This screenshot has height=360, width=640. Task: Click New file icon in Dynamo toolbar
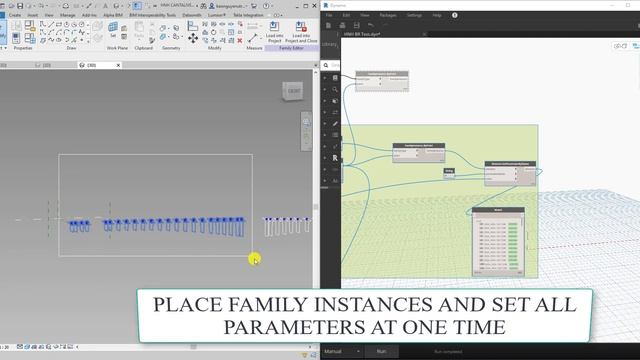(328, 25)
